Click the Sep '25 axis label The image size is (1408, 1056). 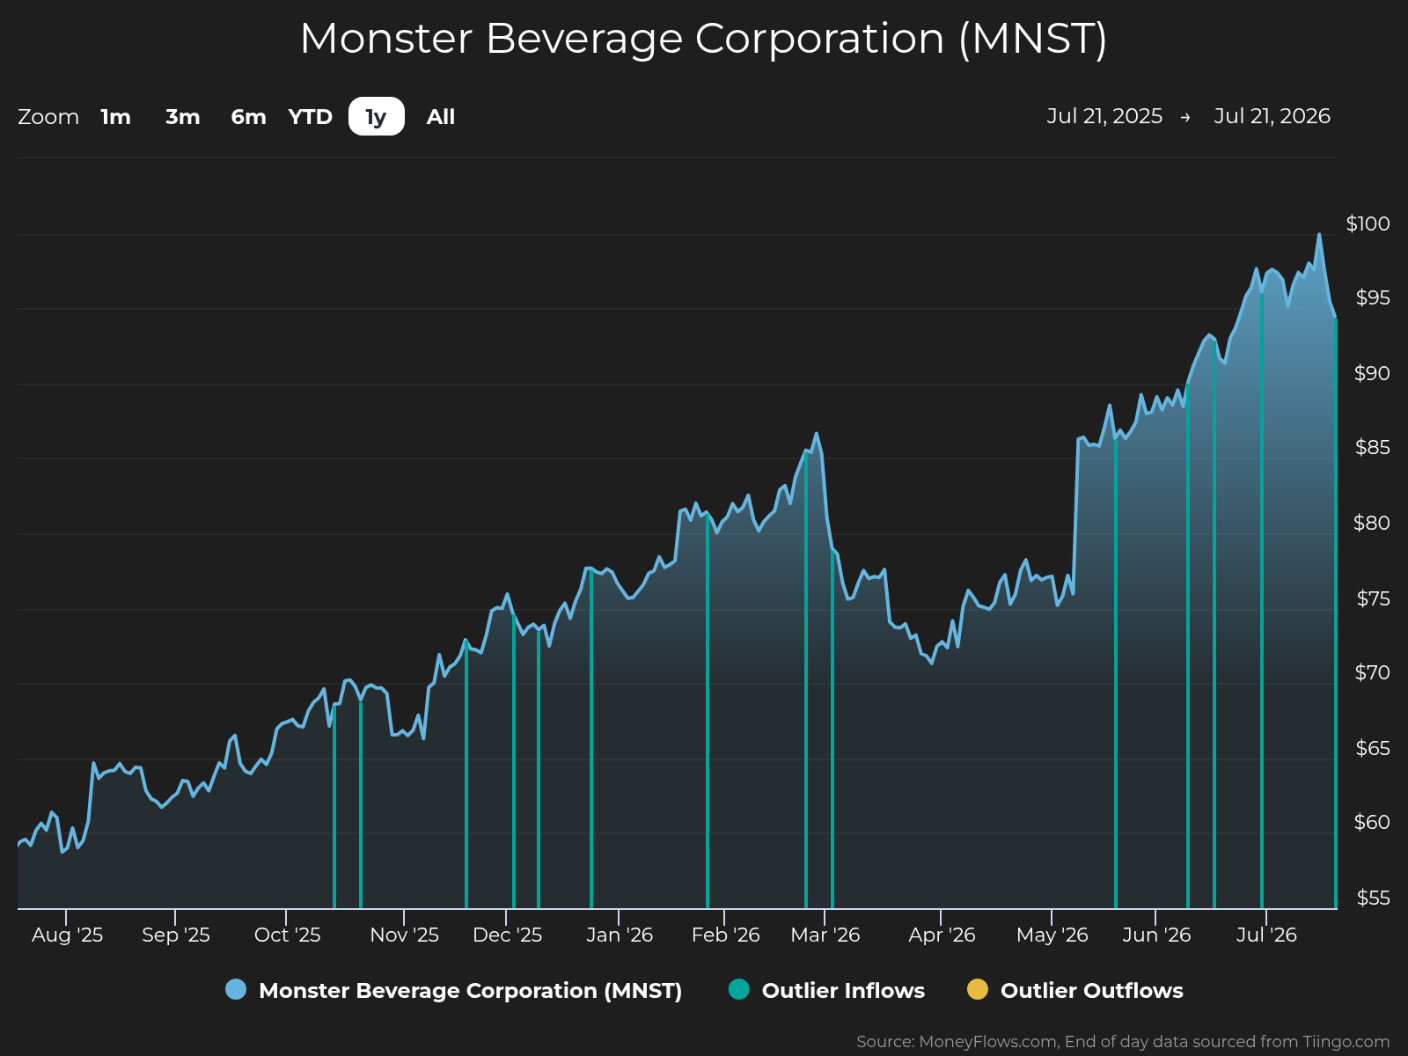point(176,935)
